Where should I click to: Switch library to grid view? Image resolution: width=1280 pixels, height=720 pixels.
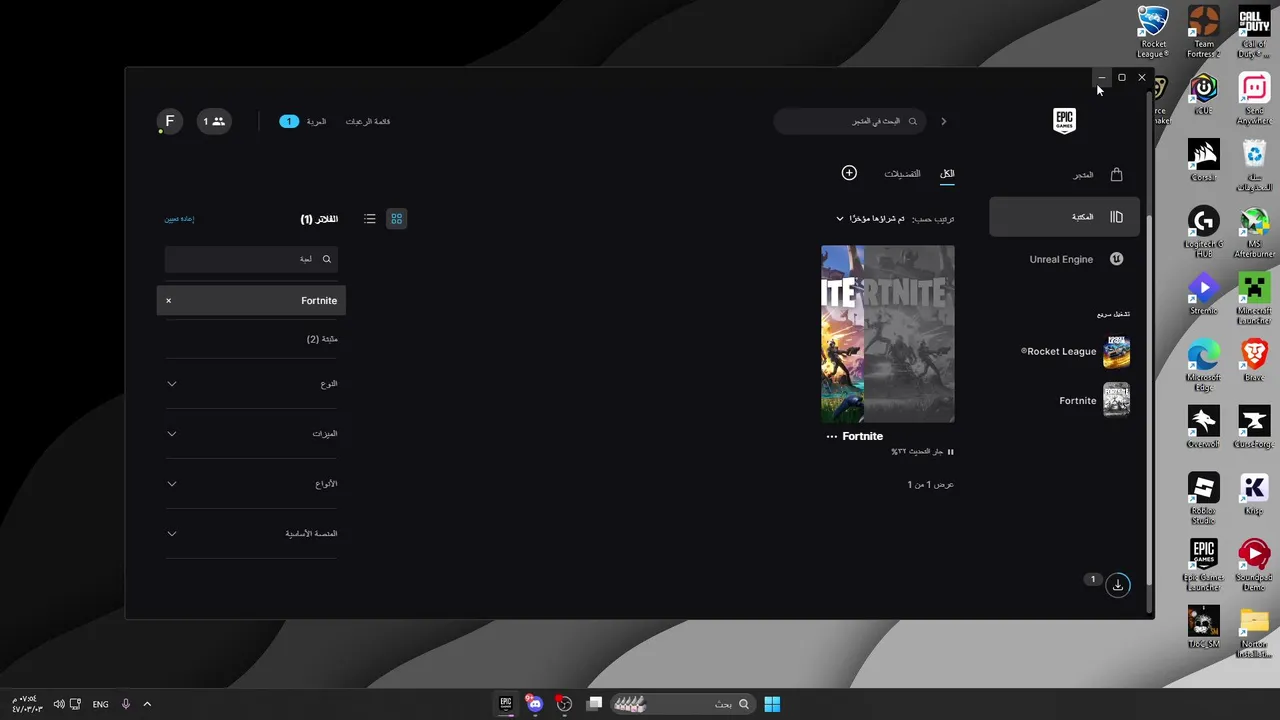pyautogui.click(x=397, y=218)
